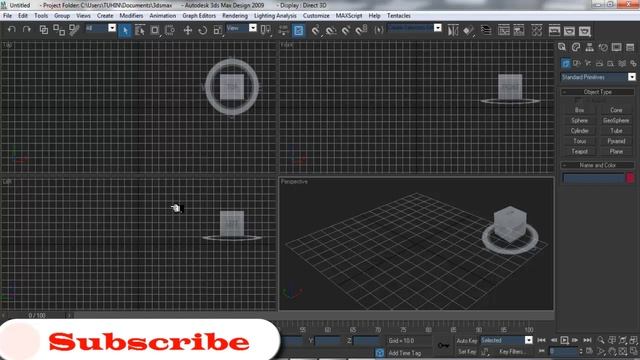Switch to Hierarchy command panel tab
Viewport: 640px width, 360px height.
coord(589,47)
